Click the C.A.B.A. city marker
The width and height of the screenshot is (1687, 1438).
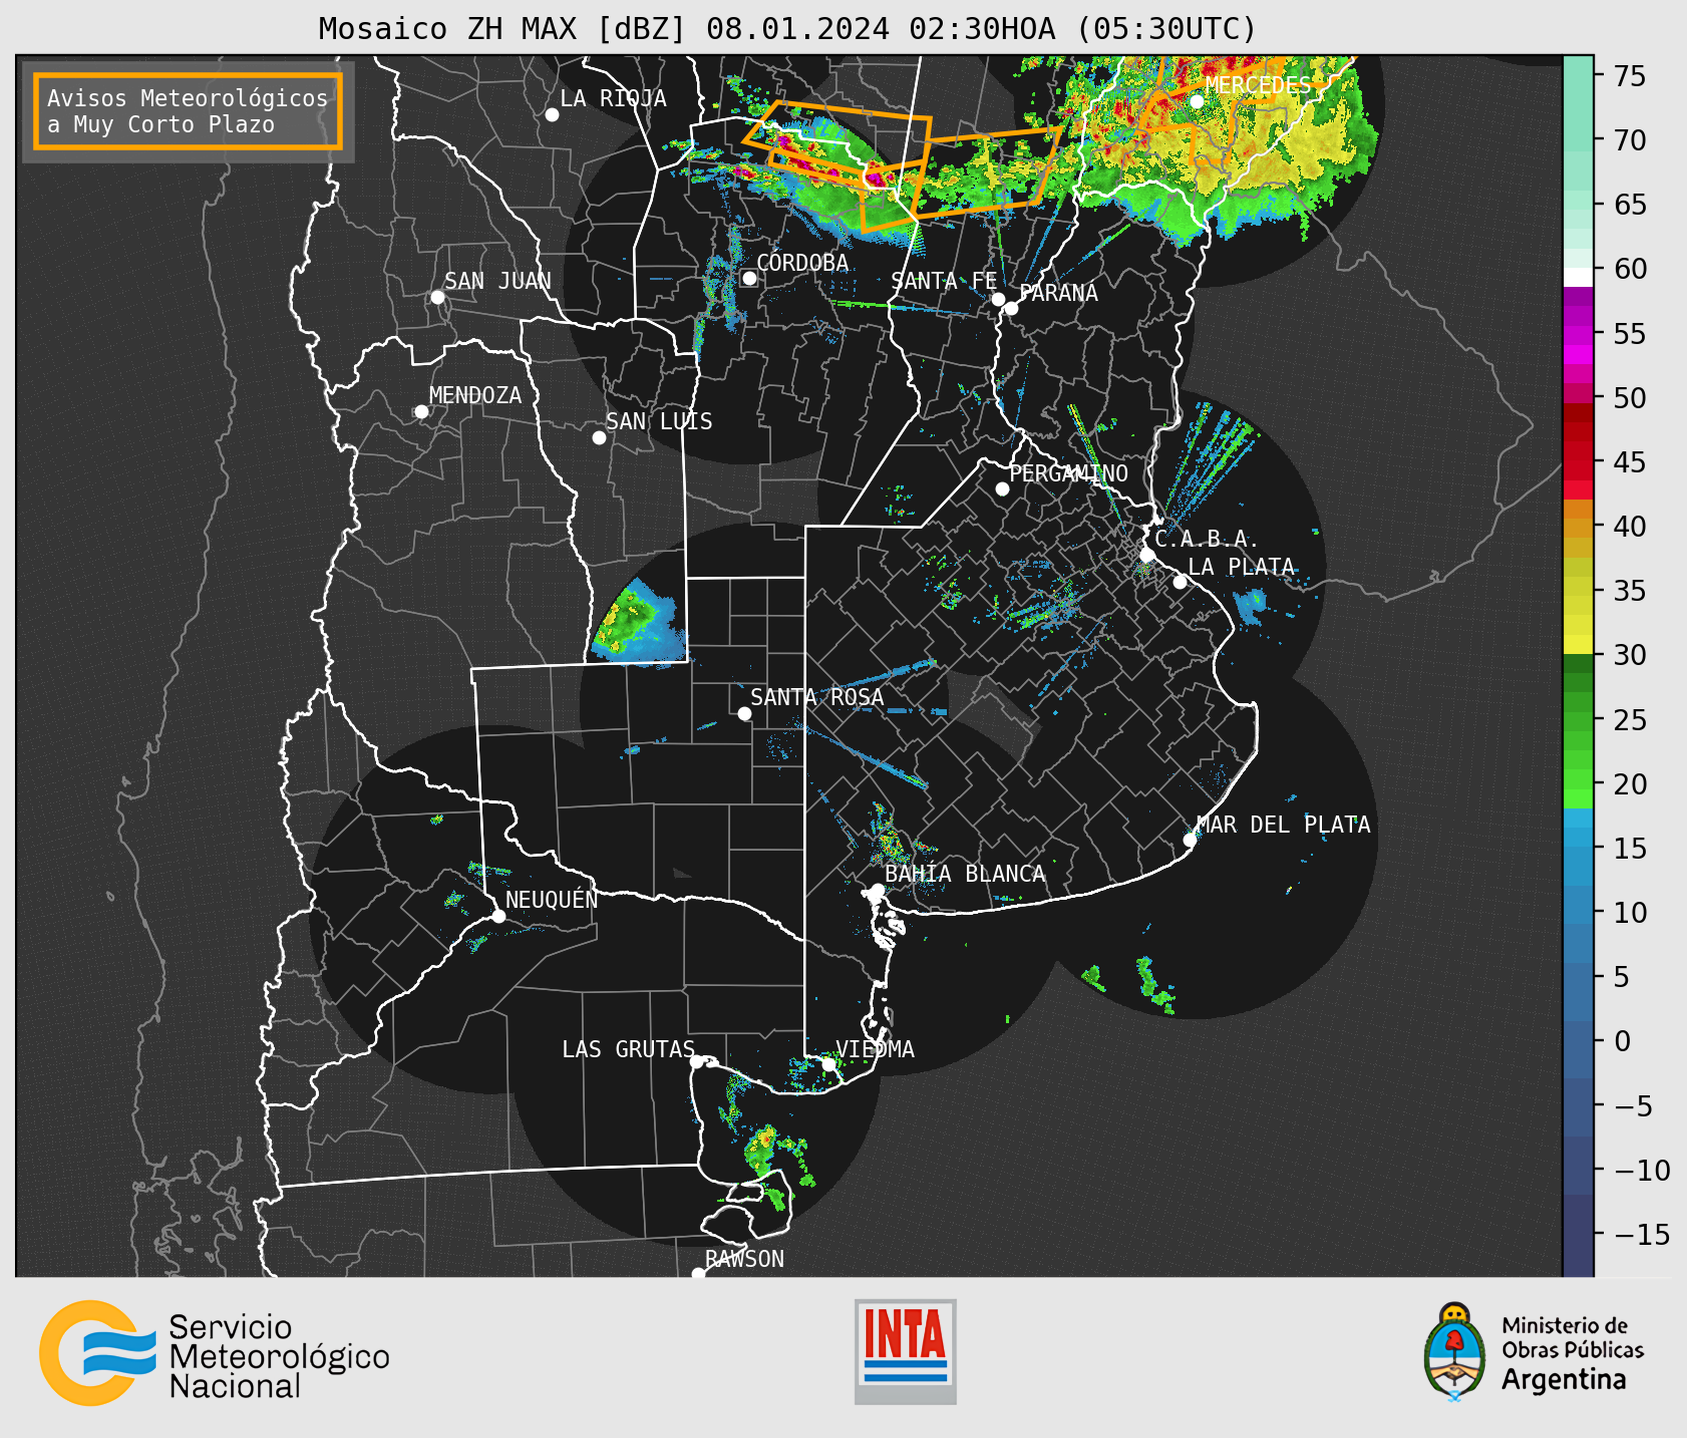point(1148,555)
